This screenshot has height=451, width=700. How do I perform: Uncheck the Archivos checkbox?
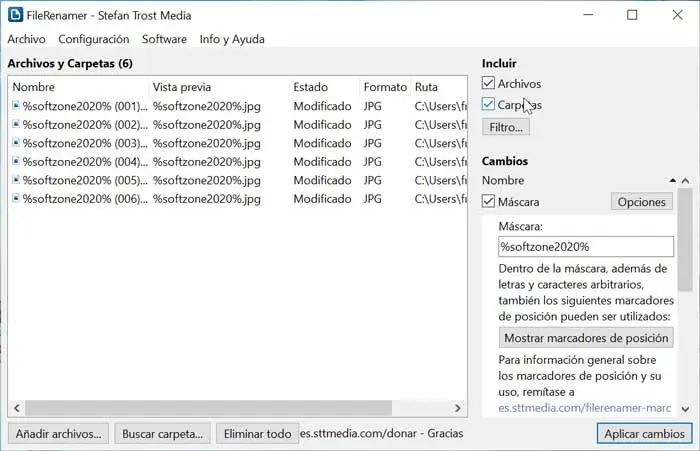coord(488,83)
